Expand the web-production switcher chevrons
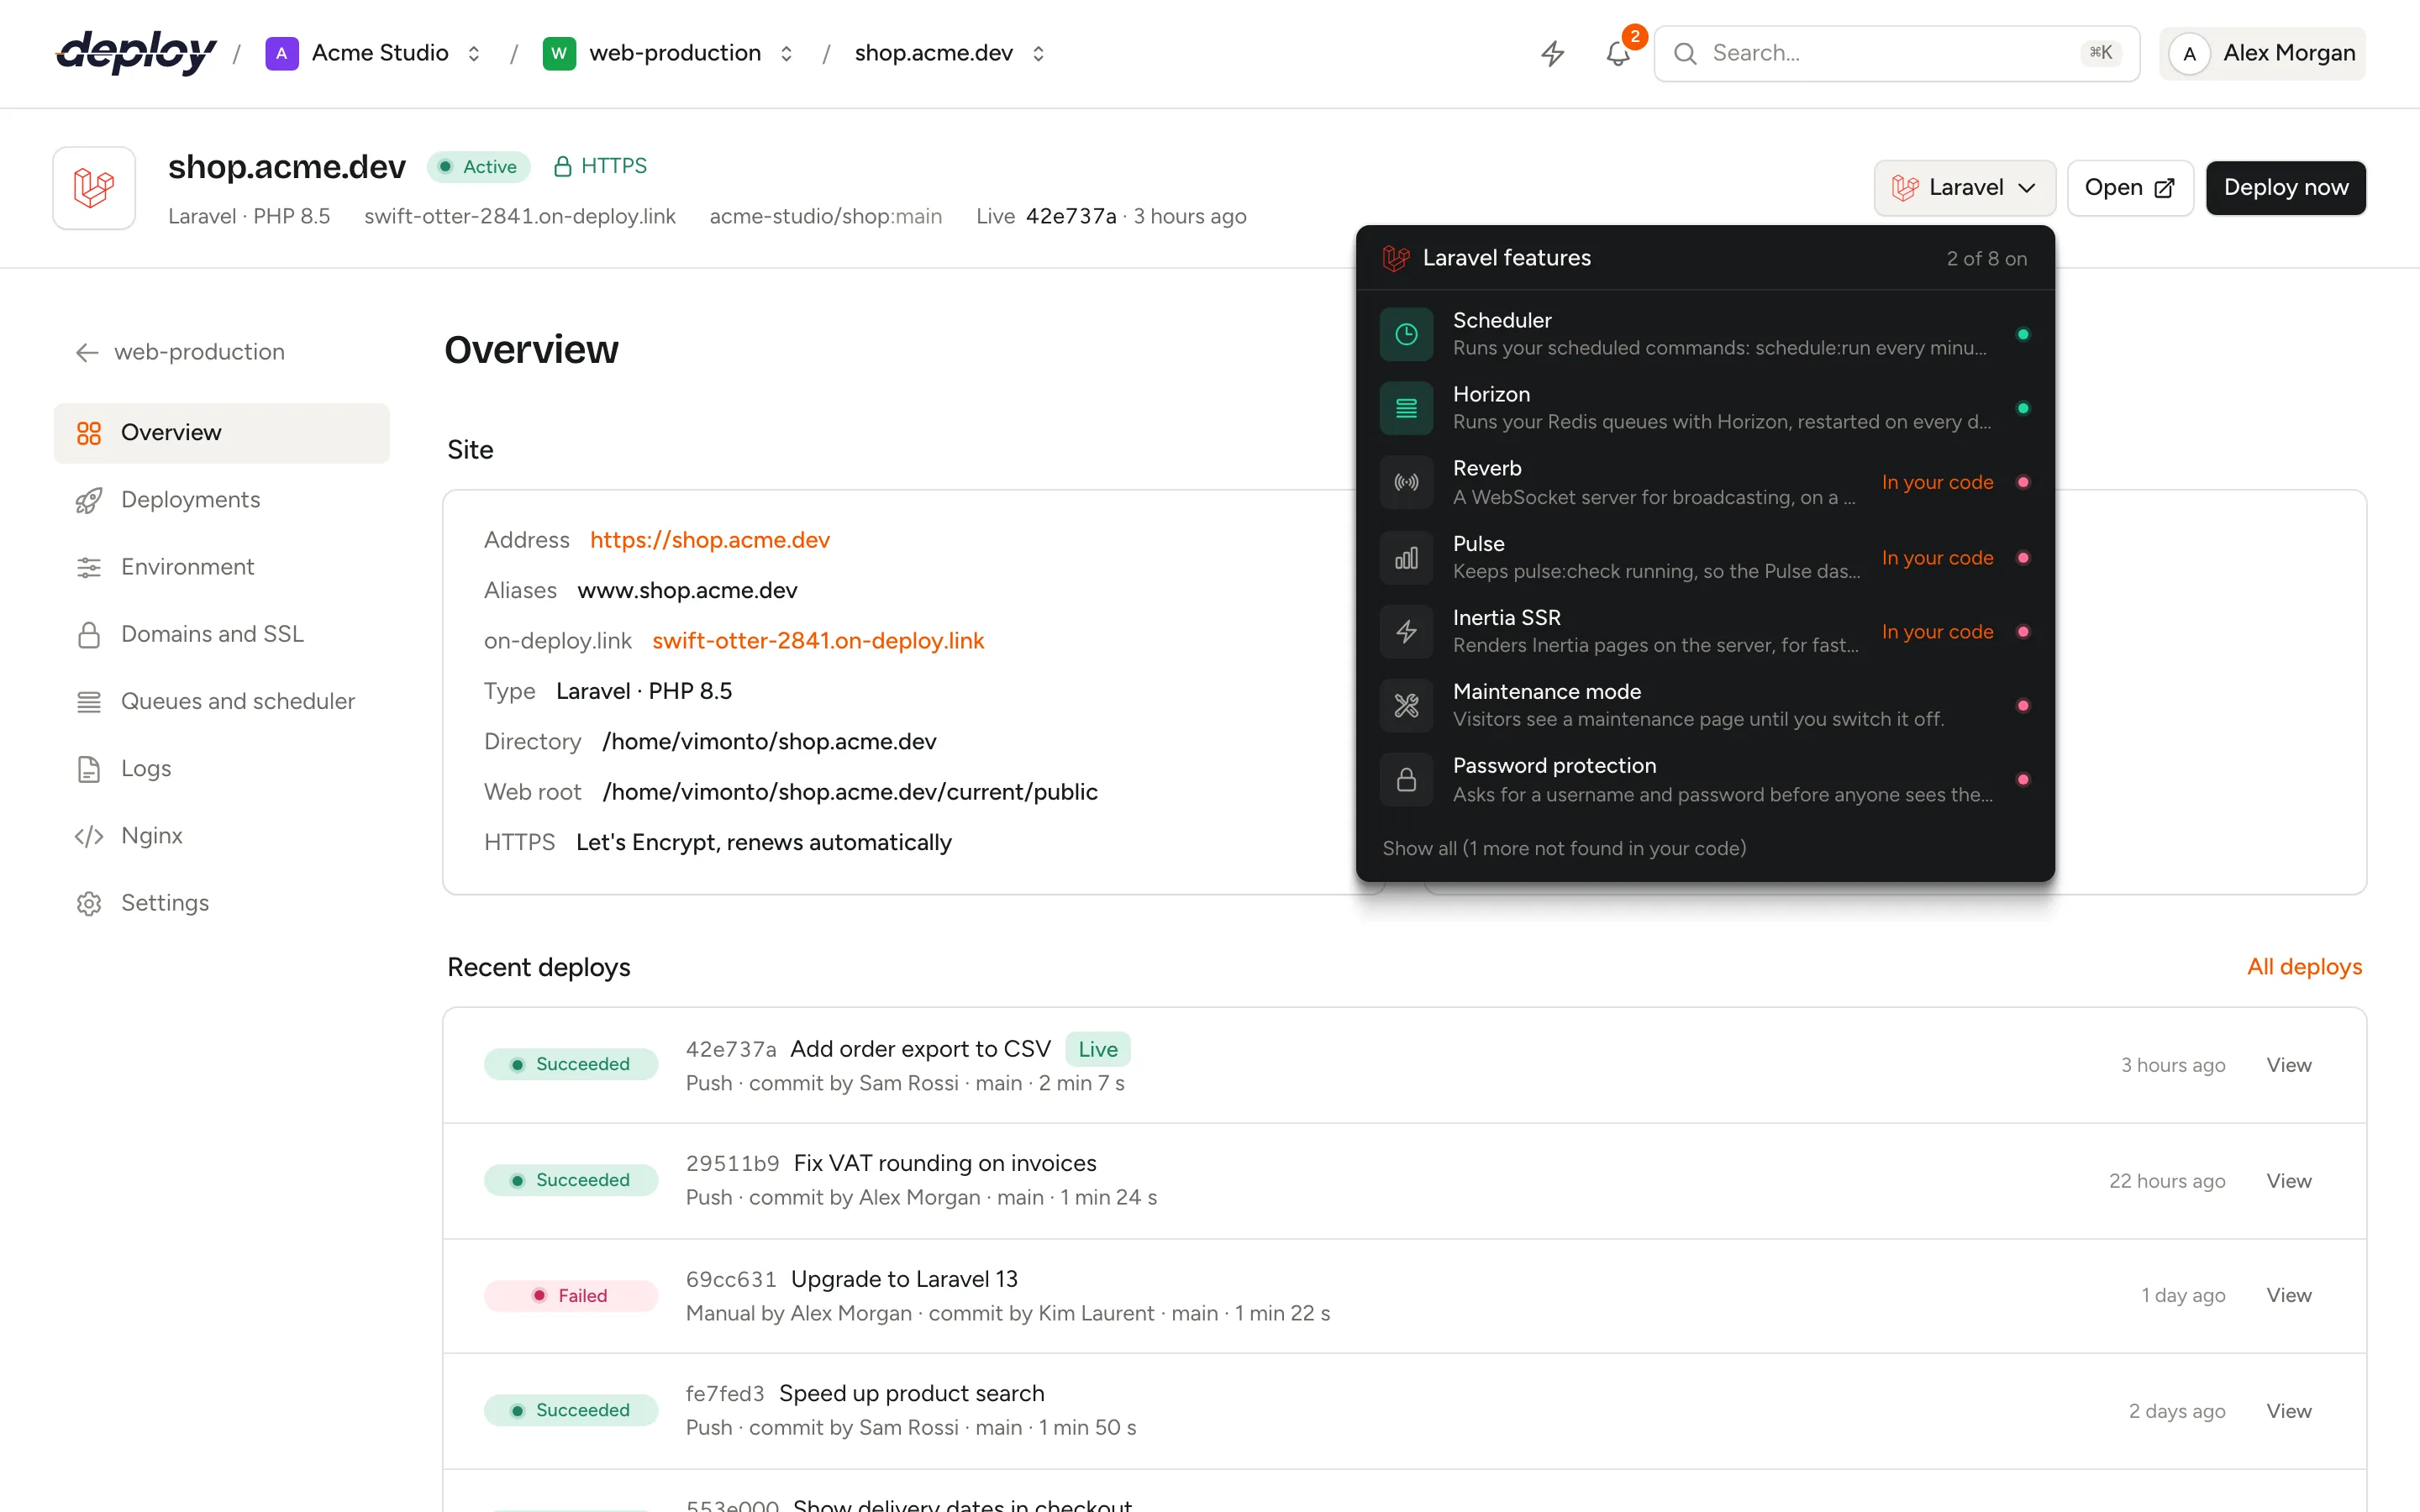The height and width of the screenshot is (1512, 2420). [x=786, y=53]
